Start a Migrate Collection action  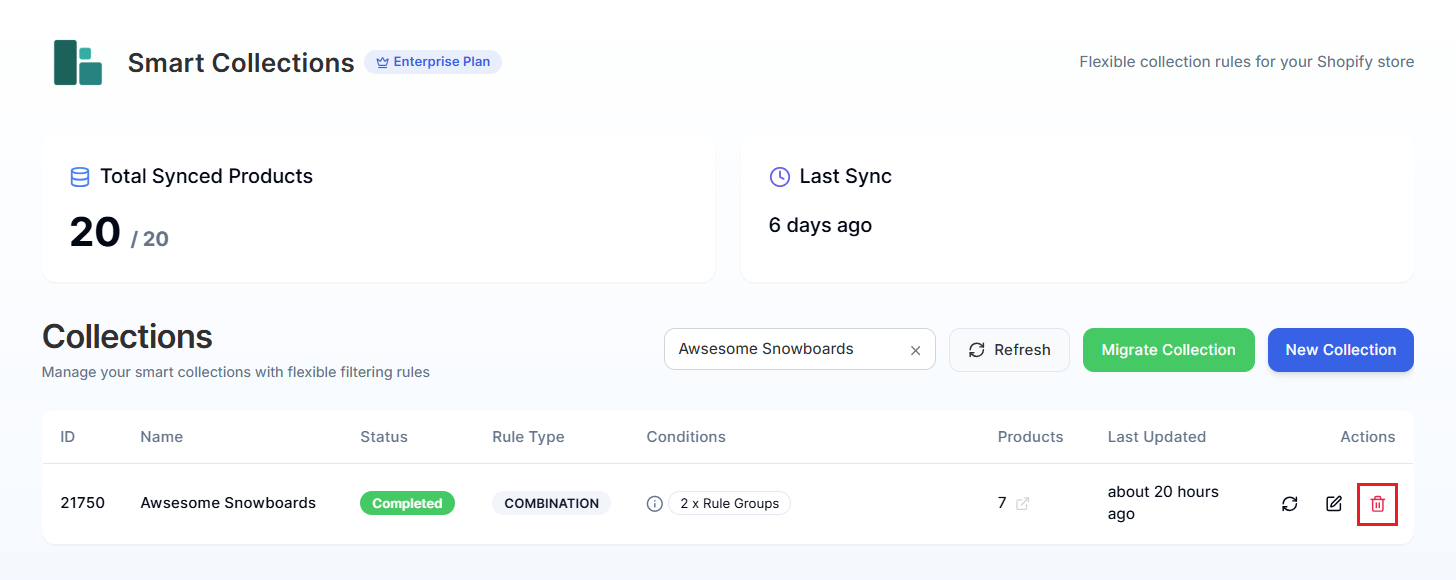pyautogui.click(x=1168, y=349)
